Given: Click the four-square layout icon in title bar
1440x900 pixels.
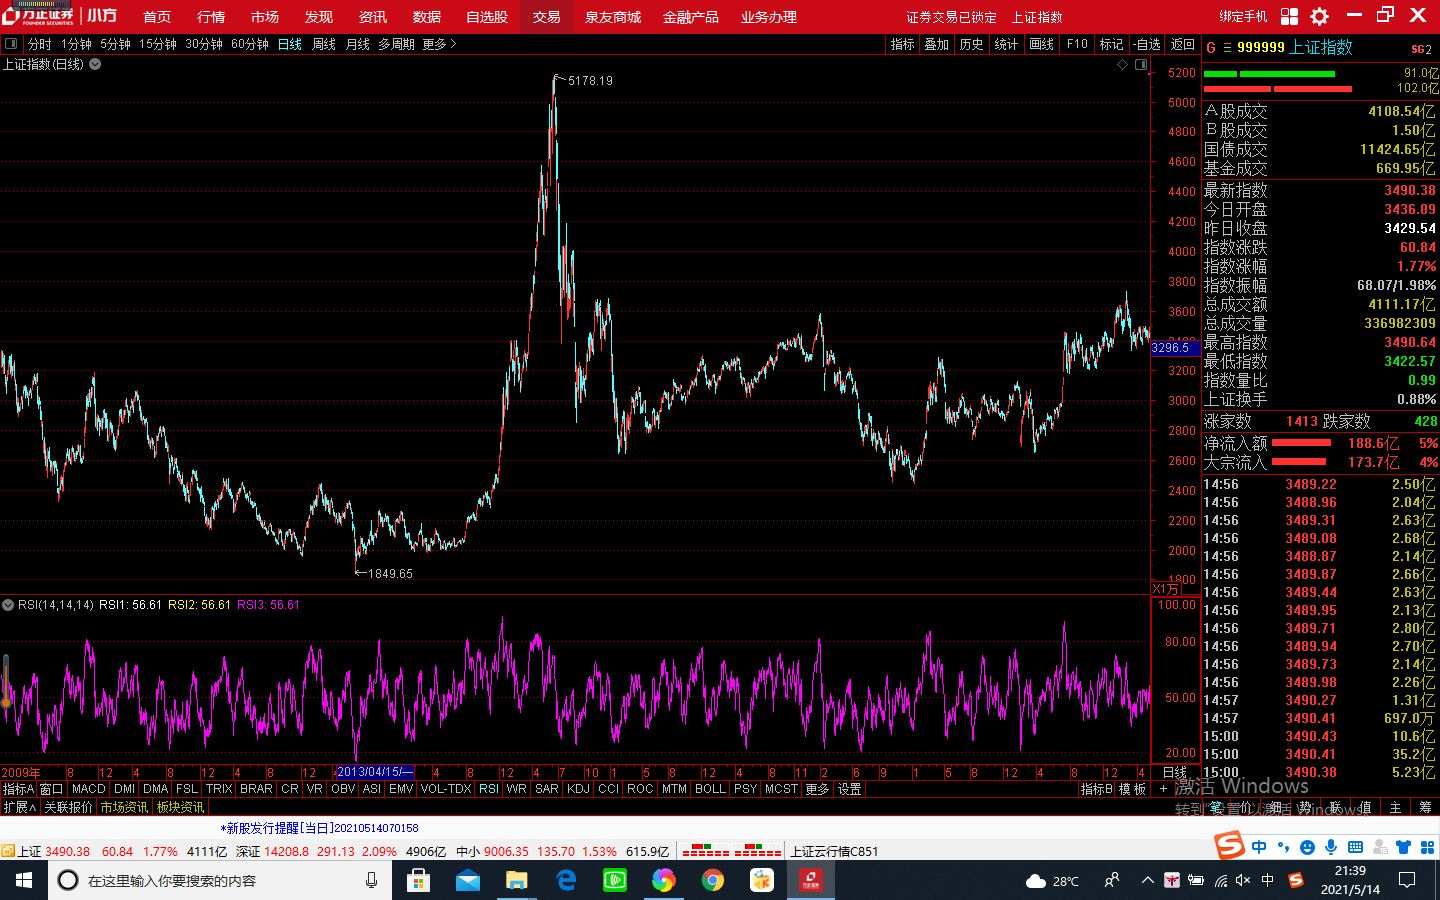Looking at the screenshot, I should pos(1289,16).
